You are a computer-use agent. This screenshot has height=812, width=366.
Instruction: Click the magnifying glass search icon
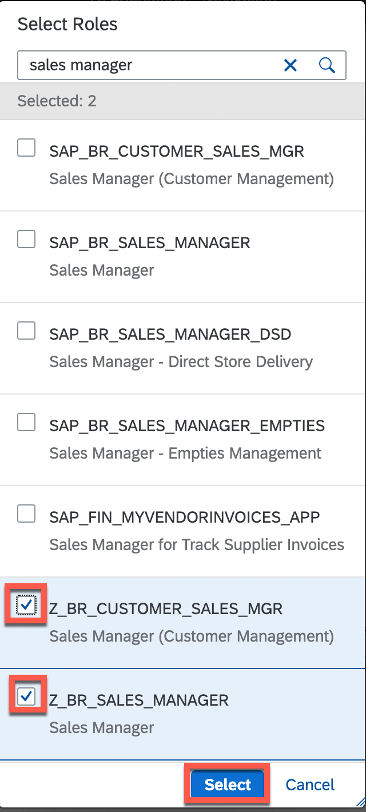pos(327,65)
